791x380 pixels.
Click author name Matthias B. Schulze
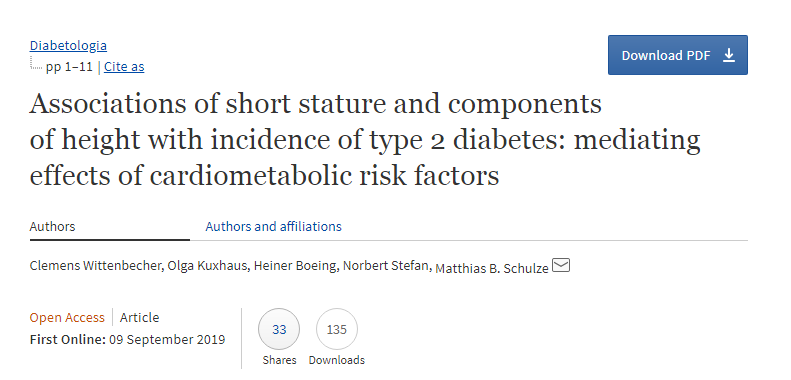tap(491, 268)
